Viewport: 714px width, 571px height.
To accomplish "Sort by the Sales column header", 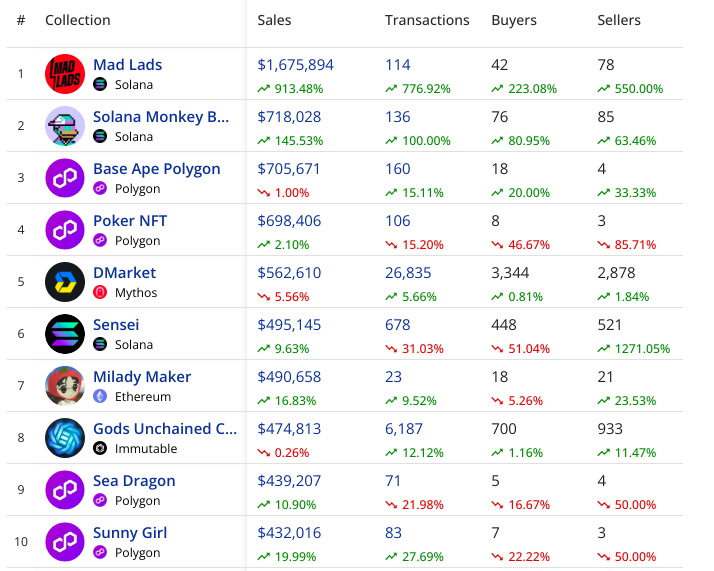I will click(274, 20).
